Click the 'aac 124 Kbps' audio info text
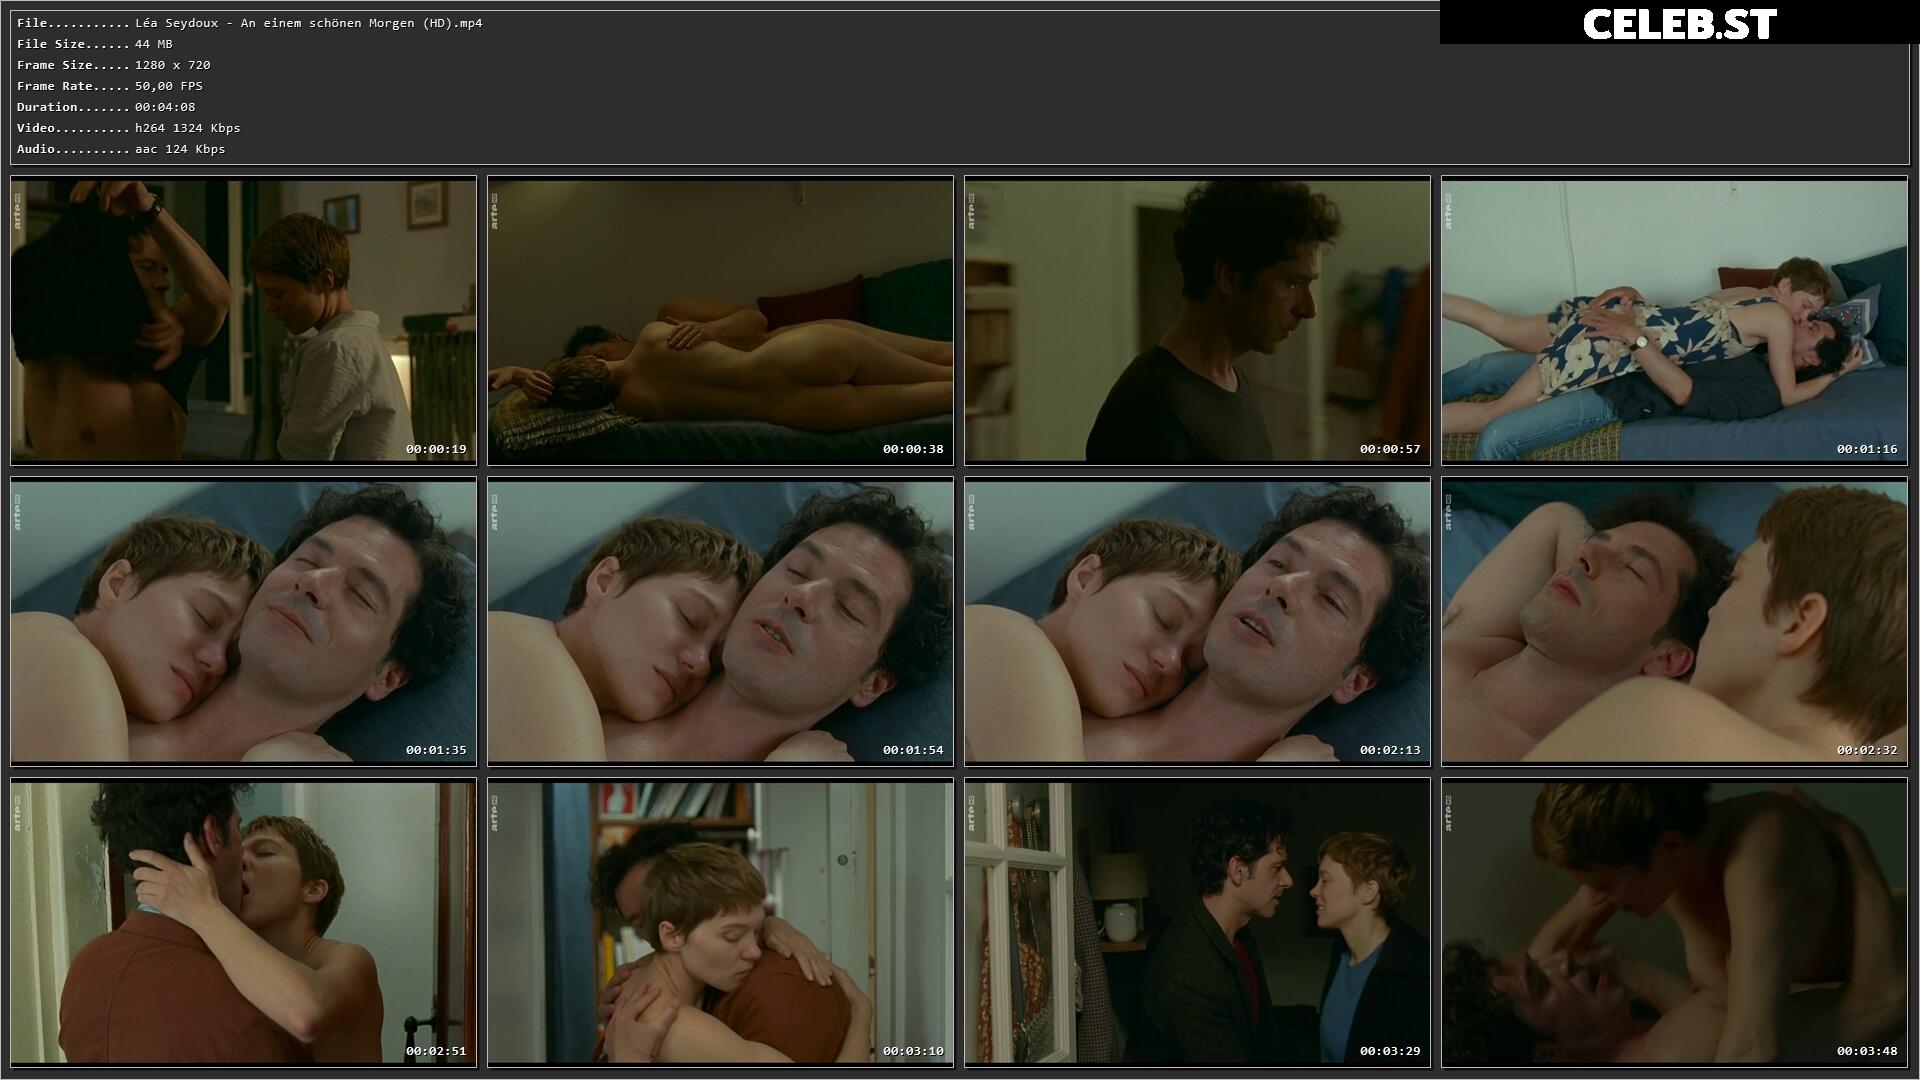Image resolution: width=1920 pixels, height=1080 pixels. (x=180, y=149)
